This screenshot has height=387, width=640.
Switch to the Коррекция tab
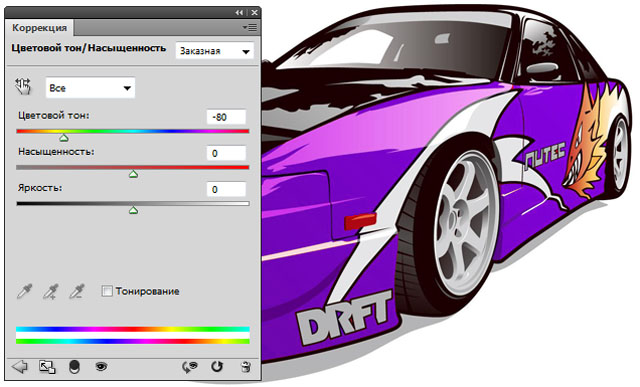coord(40,28)
